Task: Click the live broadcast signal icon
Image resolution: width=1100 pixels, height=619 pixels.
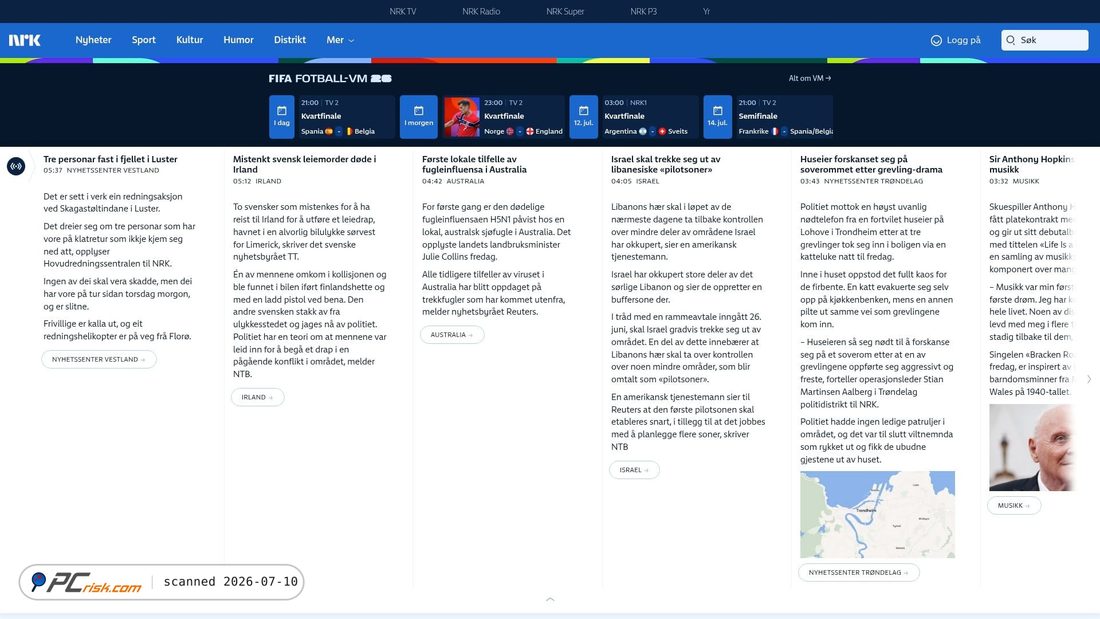Action: point(16,166)
